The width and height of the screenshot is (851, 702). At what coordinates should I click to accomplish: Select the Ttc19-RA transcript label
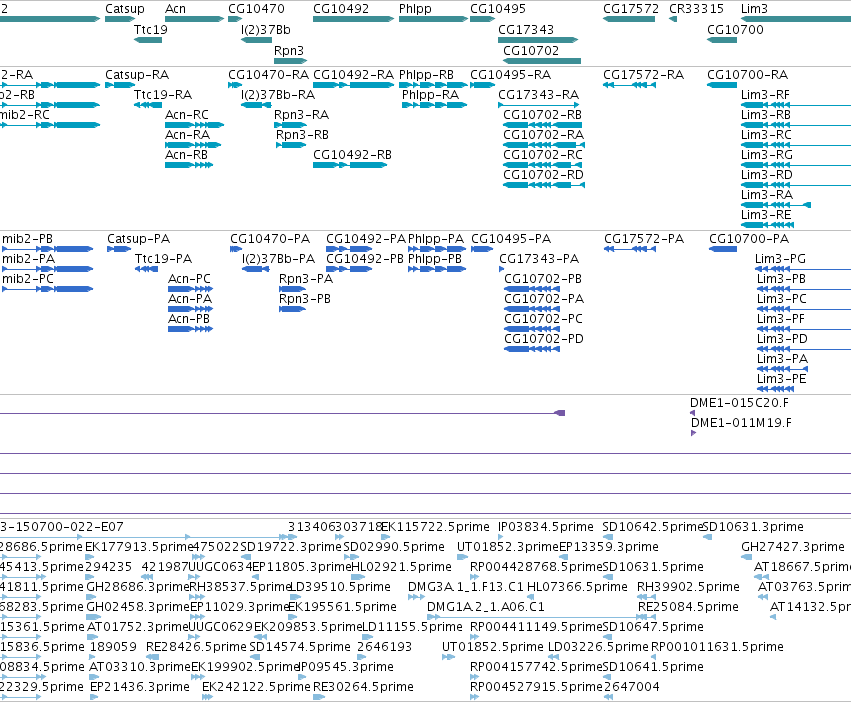[x=163, y=95]
